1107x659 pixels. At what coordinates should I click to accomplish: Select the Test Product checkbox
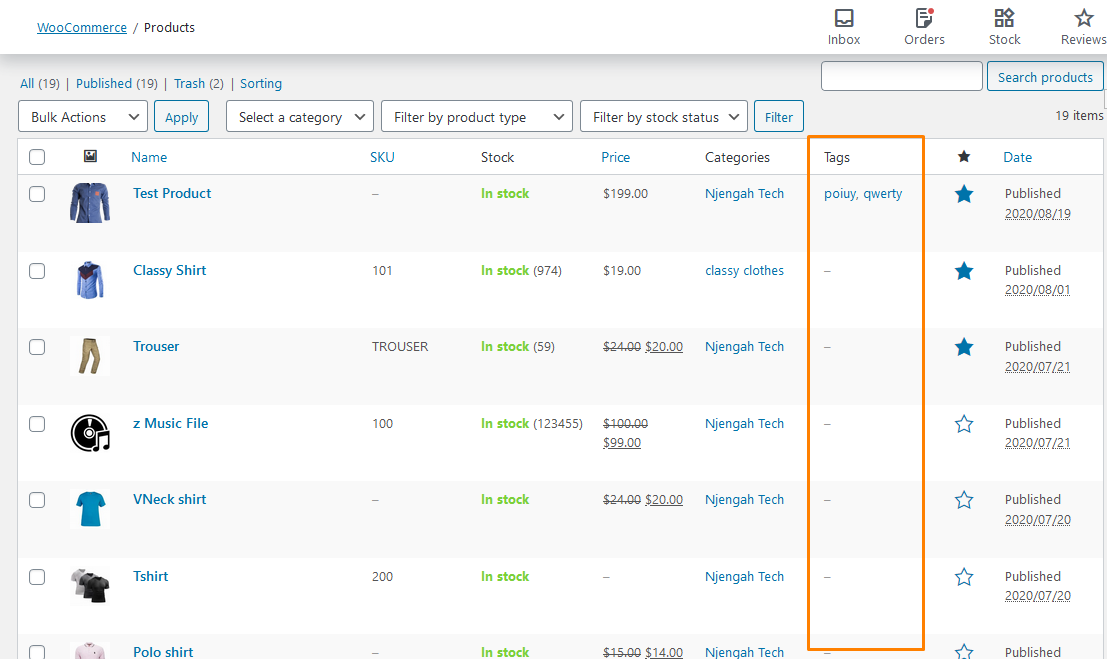tap(37, 194)
